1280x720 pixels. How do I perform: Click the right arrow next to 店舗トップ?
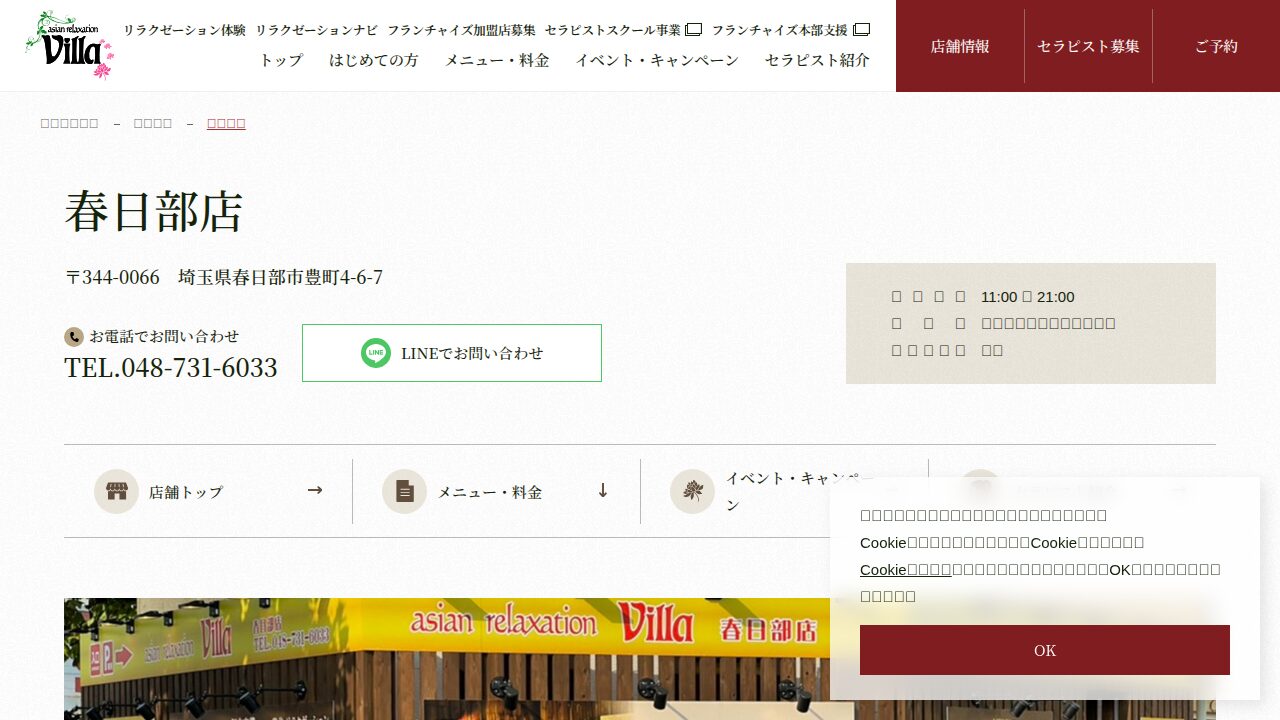315,490
